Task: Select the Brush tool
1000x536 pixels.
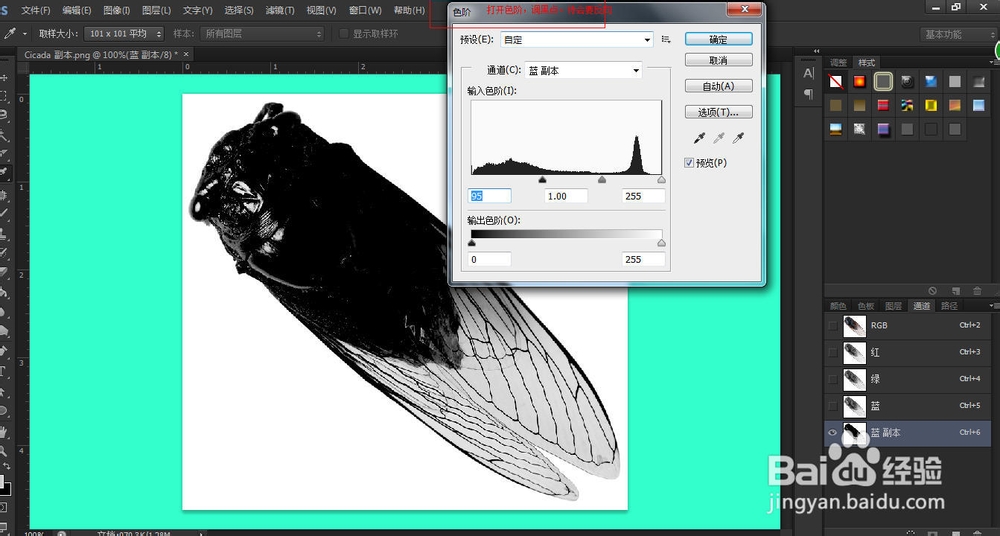Action: pos(3,213)
